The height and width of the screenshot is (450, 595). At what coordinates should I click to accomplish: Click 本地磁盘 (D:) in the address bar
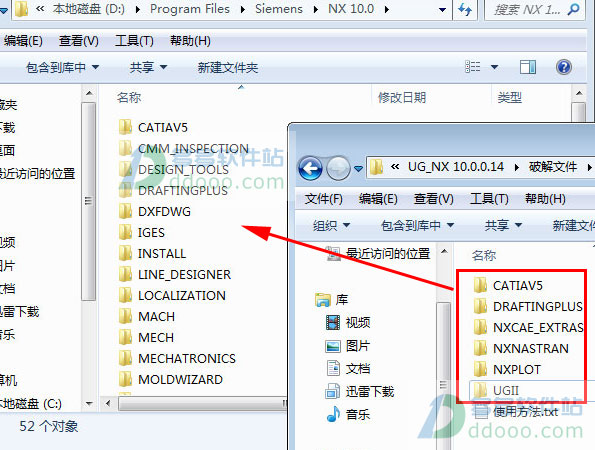click(88, 9)
